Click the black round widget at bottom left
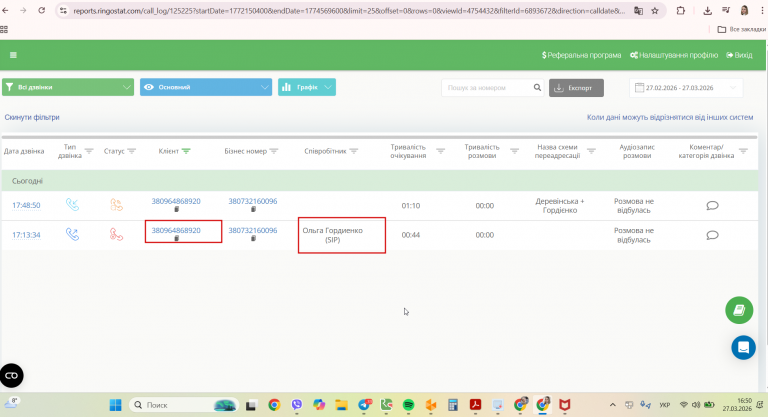The image size is (768, 417). [11, 375]
